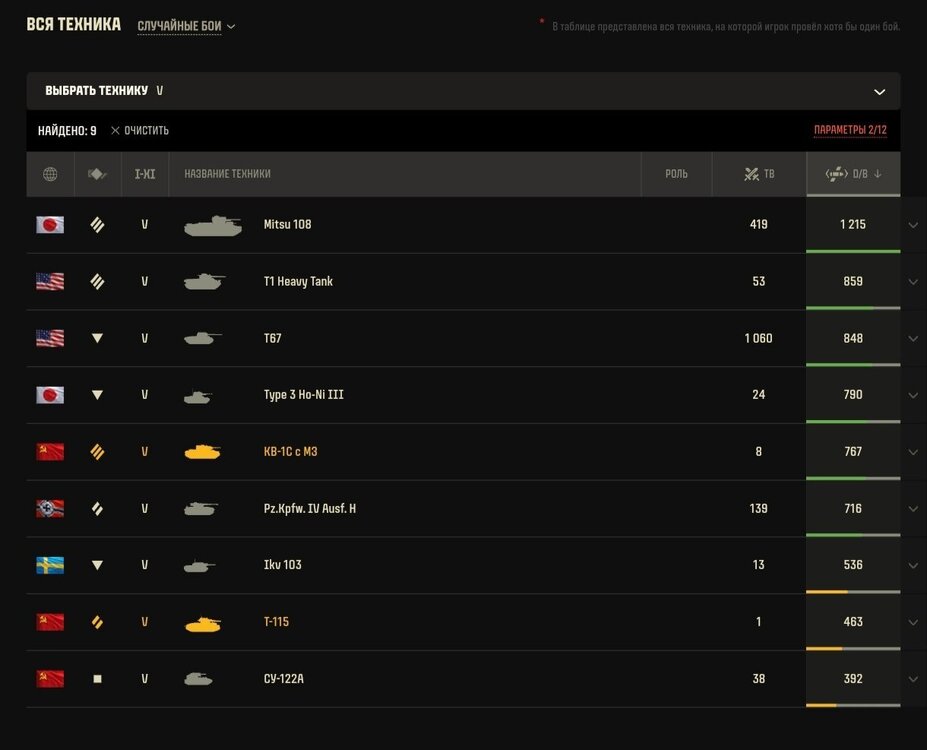The height and width of the screenshot is (750, 927).
Task: Expand the T1 Heavy Tank row chevron
Action: click(913, 282)
